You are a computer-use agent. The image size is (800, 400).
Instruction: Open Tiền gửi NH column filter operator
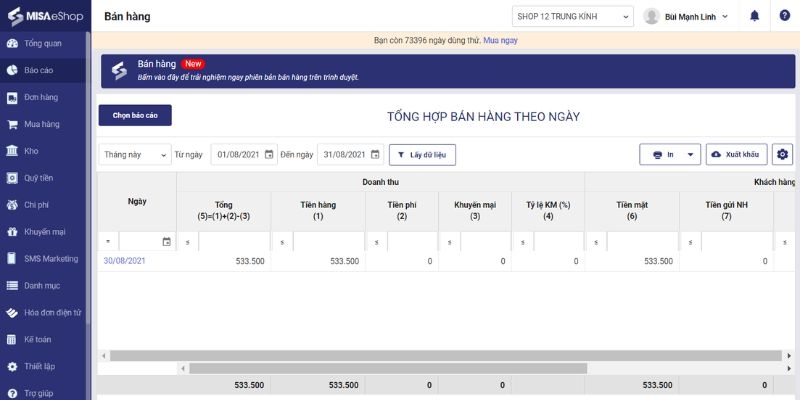[691, 242]
